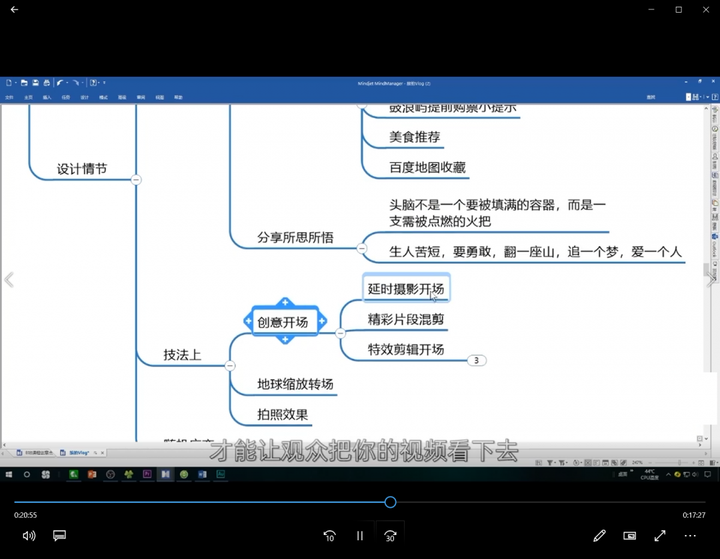Add a parent topic using left plus on 创意开场
Viewport: 720px width, 559px height.
click(x=248, y=321)
